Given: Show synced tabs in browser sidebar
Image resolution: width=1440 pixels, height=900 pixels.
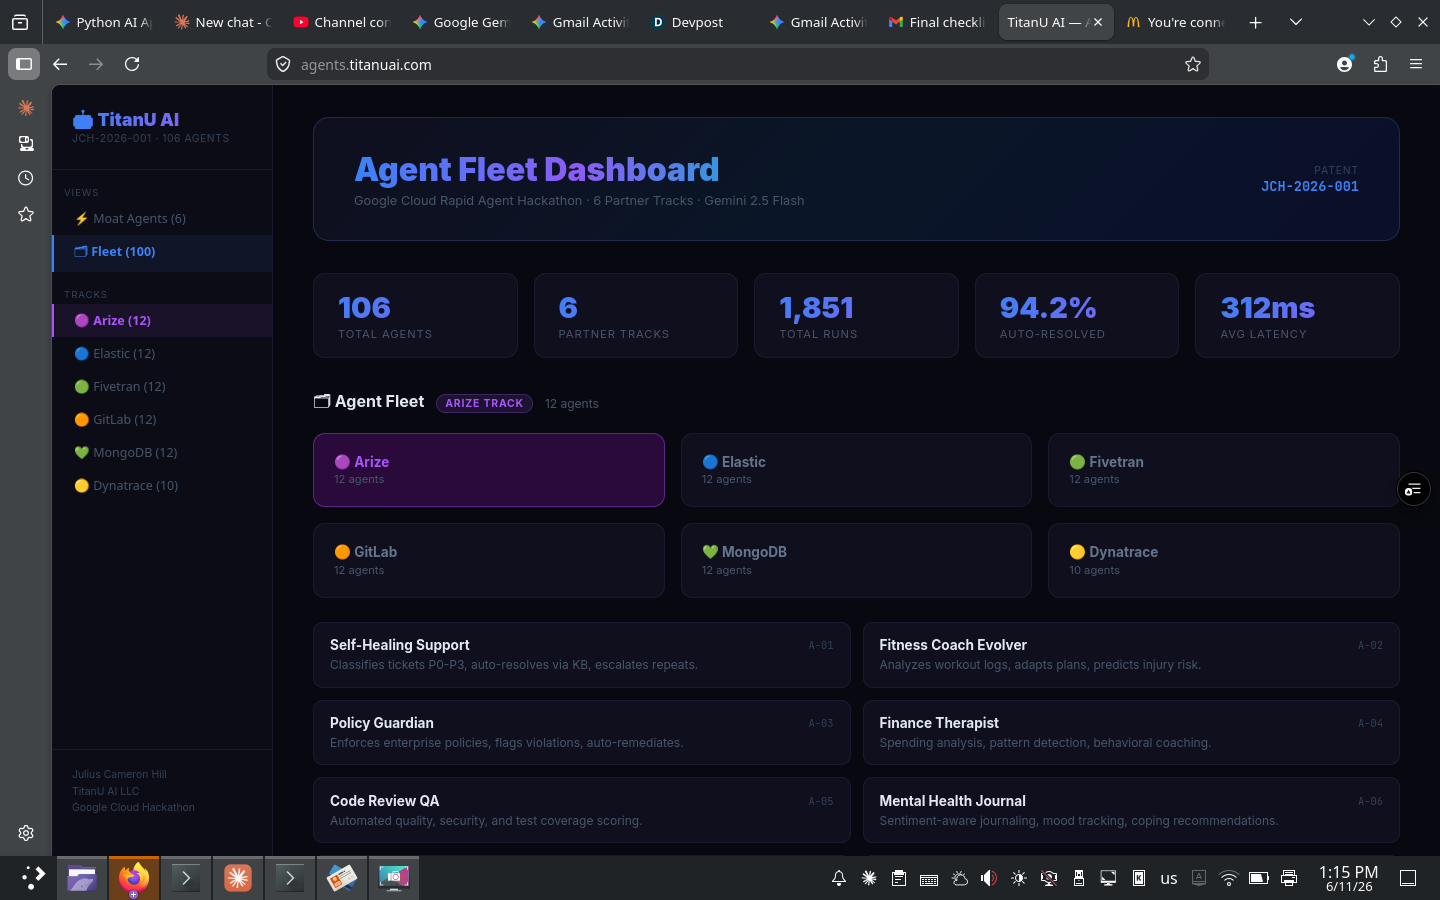Looking at the screenshot, I should 26,143.
